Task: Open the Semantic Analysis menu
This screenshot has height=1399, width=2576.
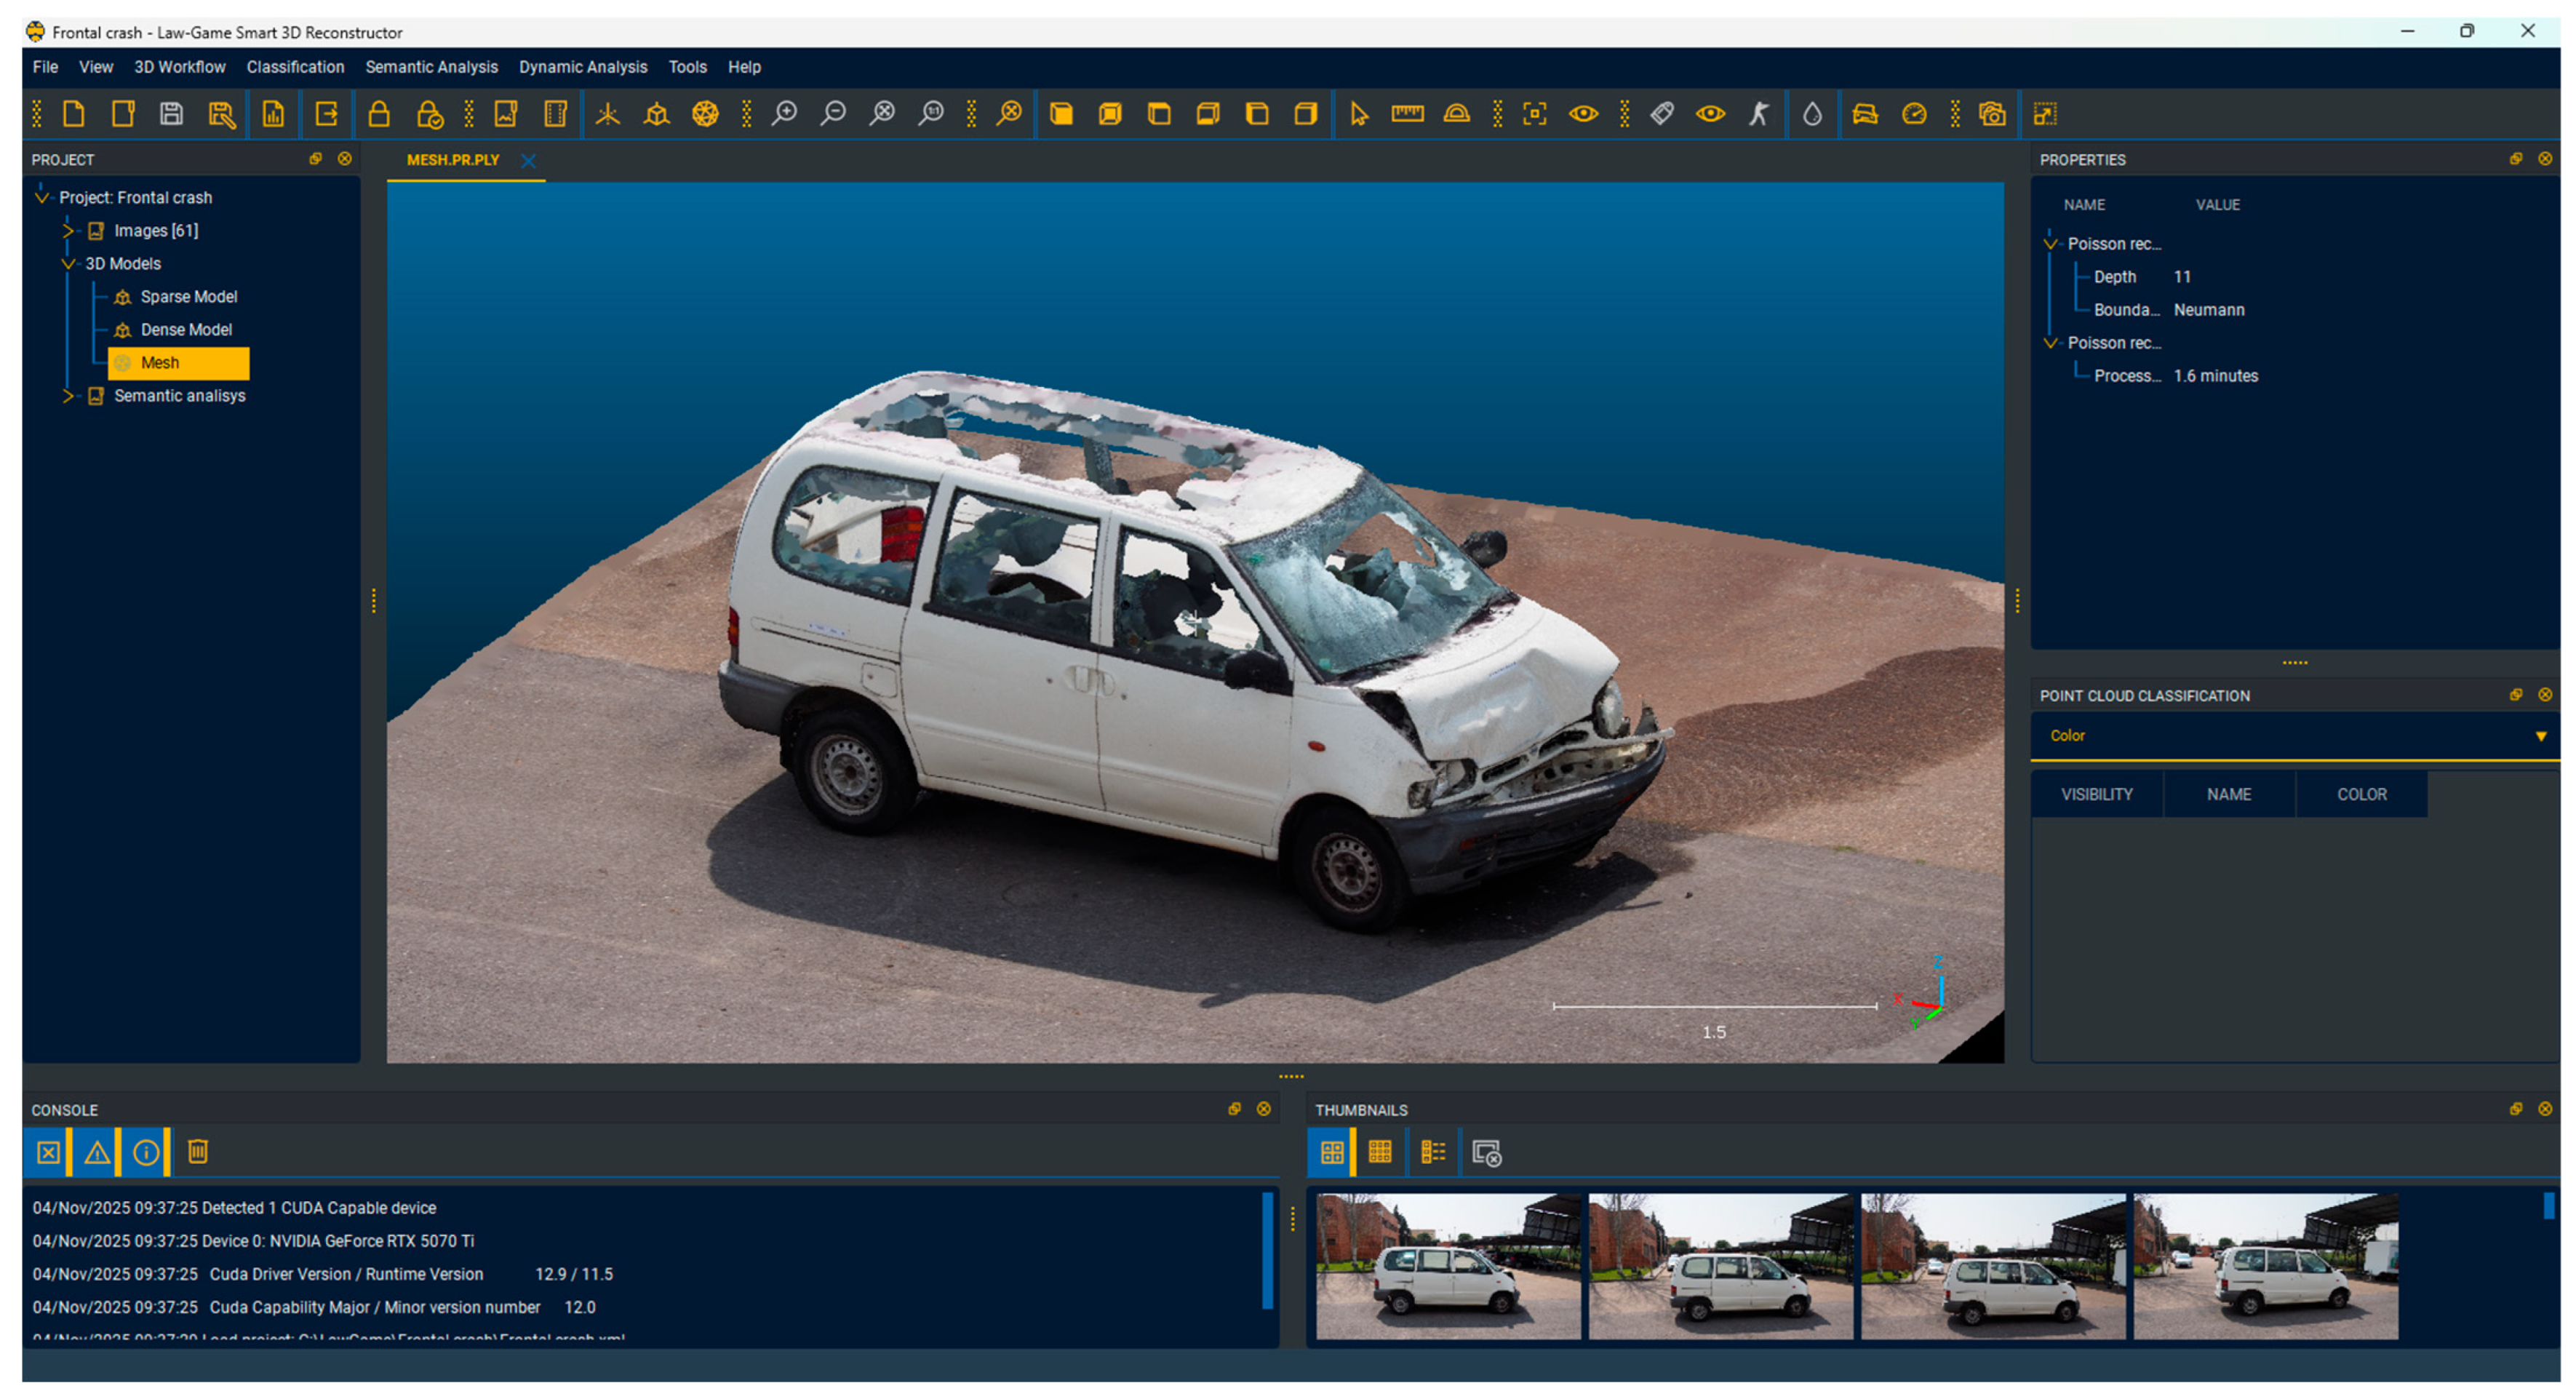Action: tap(431, 67)
